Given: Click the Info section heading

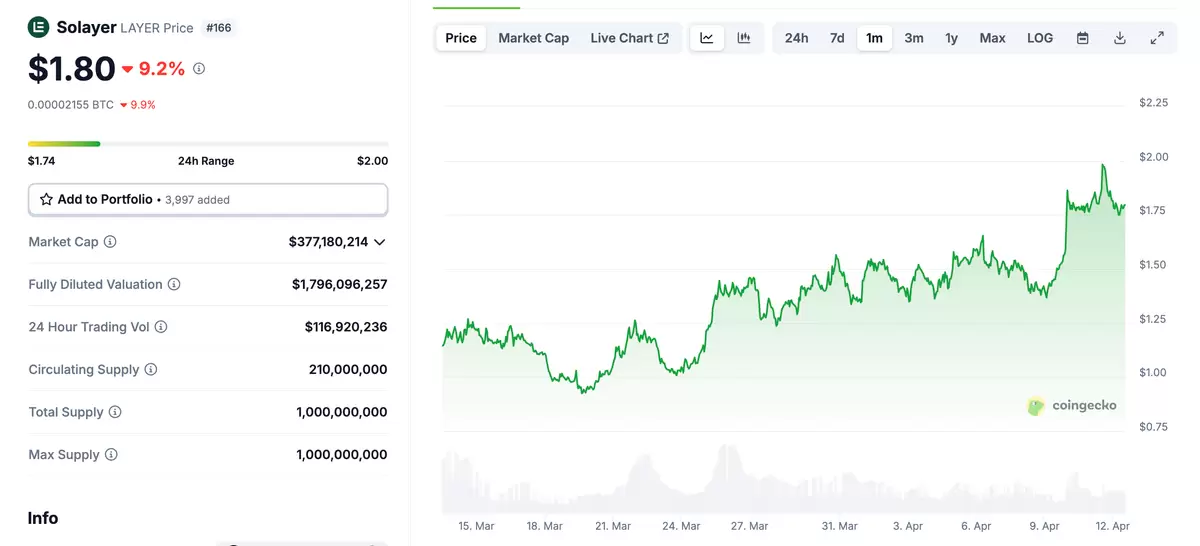Looking at the screenshot, I should pos(43,518).
